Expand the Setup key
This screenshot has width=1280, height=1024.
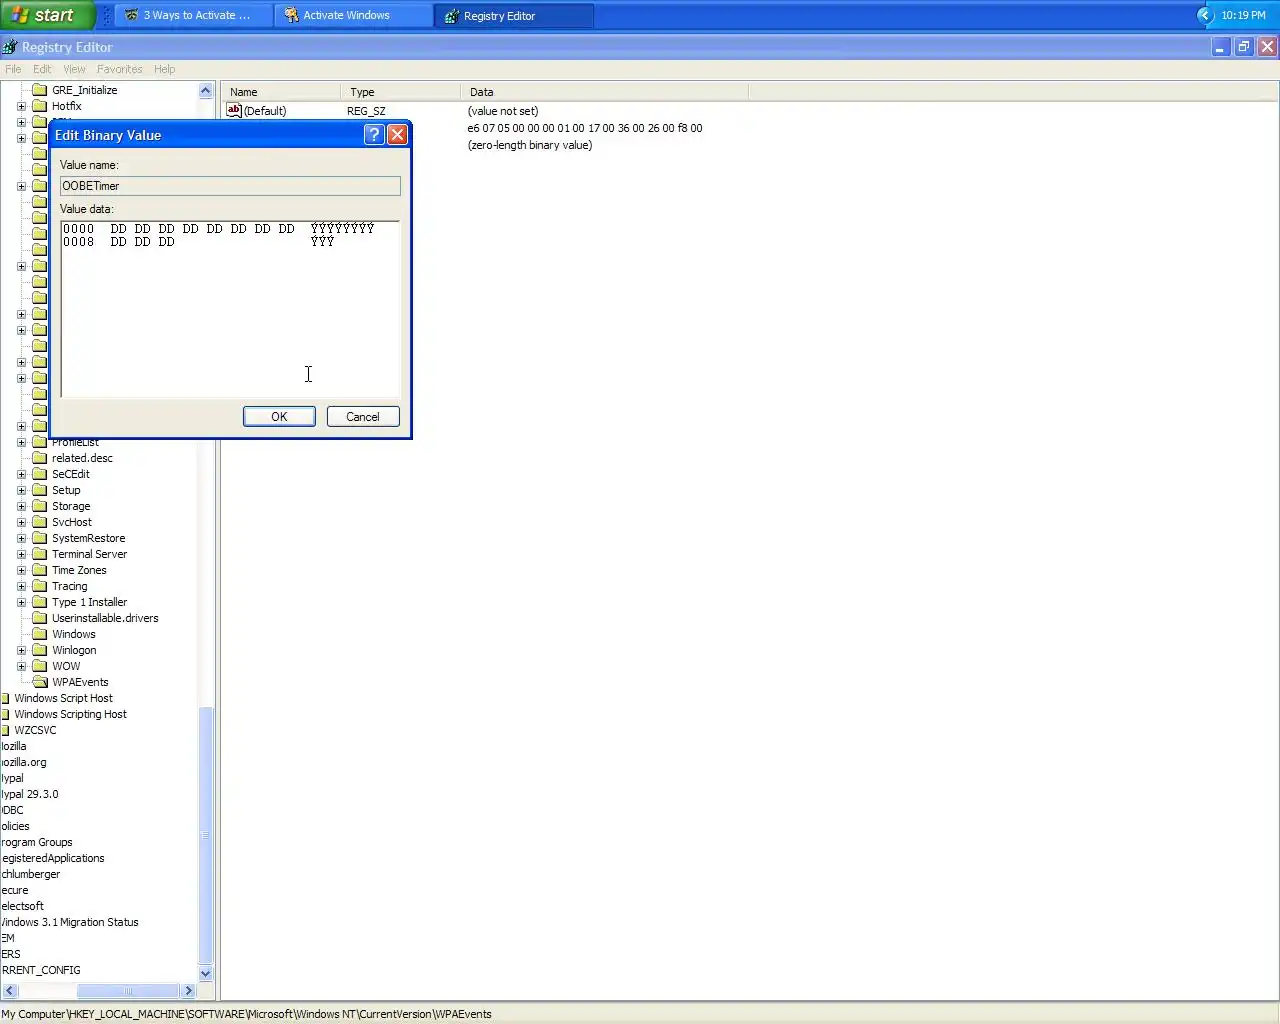tap(21, 490)
